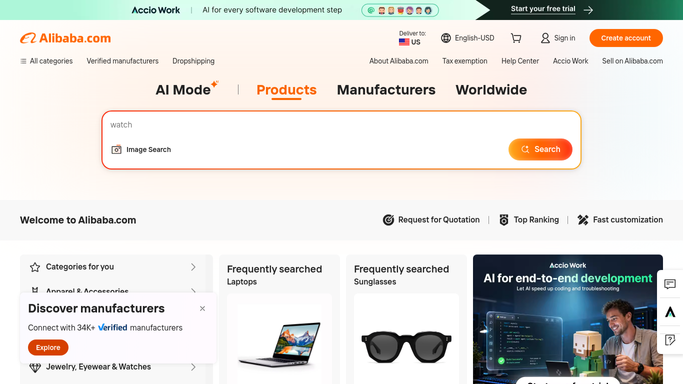Click the Fast customization pencil icon
683x384 pixels.
(583, 220)
